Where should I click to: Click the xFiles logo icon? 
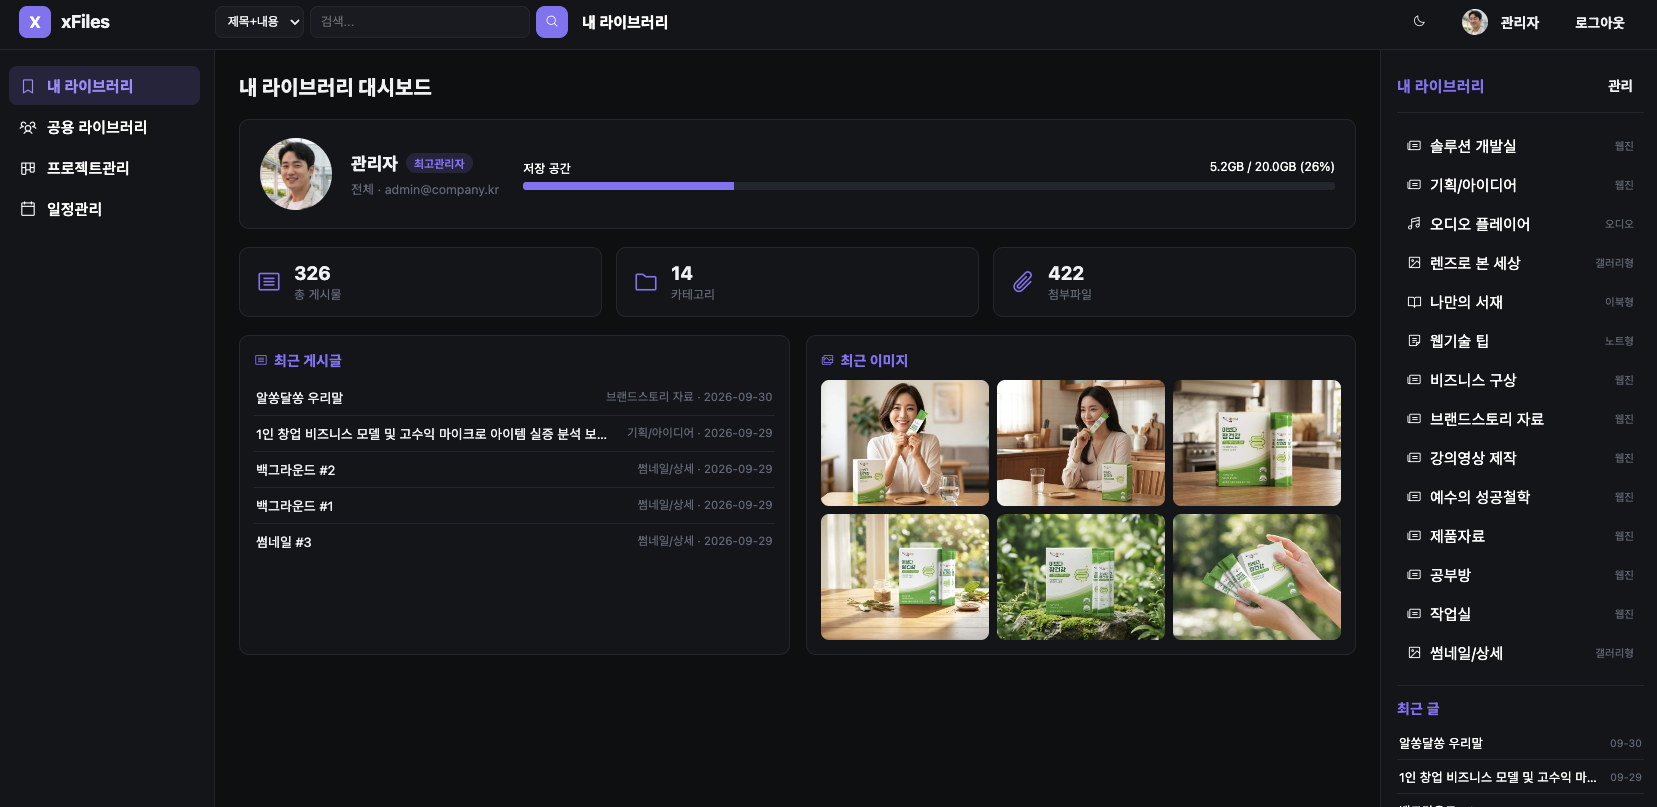click(x=35, y=22)
